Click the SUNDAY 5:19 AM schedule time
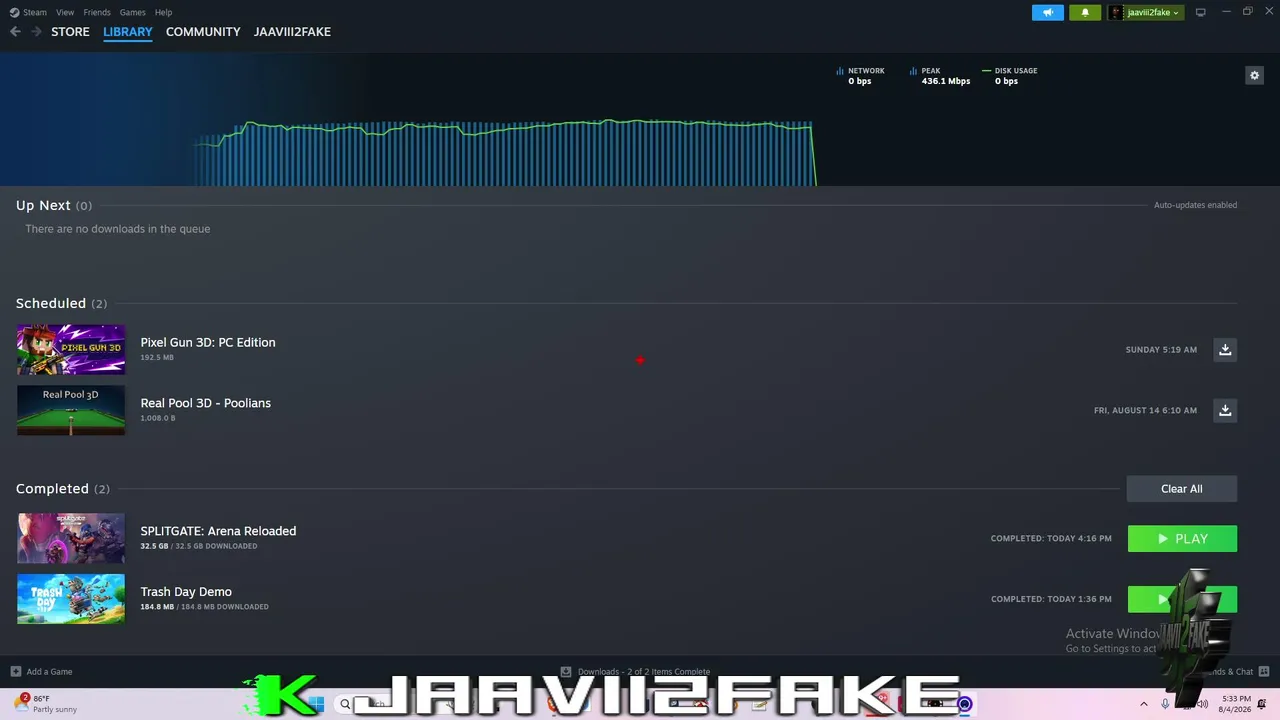The height and width of the screenshot is (720, 1280). (x=1161, y=350)
